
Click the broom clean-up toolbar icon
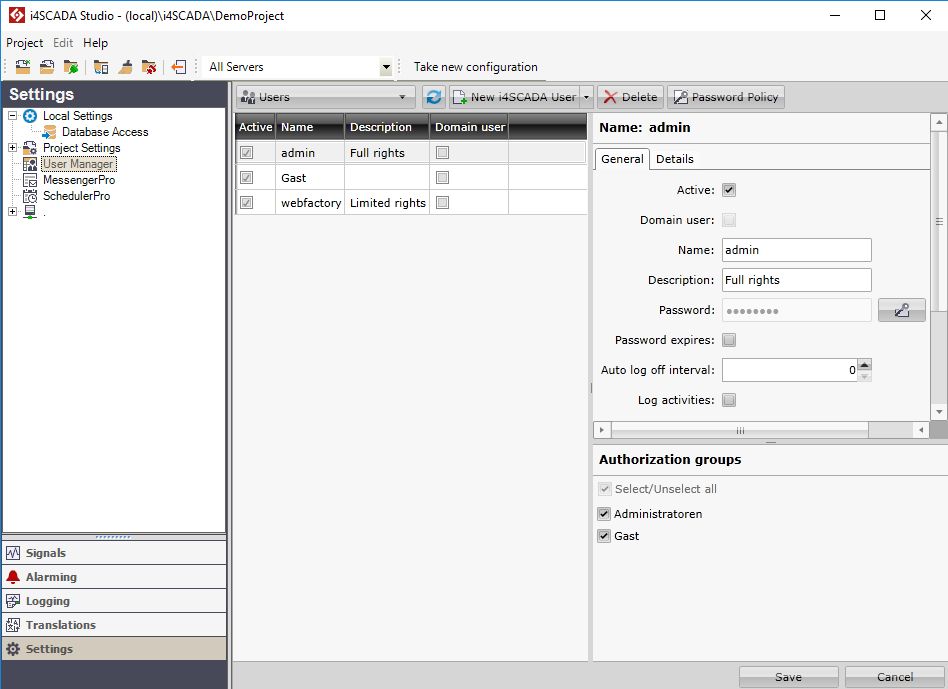click(x=125, y=67)
